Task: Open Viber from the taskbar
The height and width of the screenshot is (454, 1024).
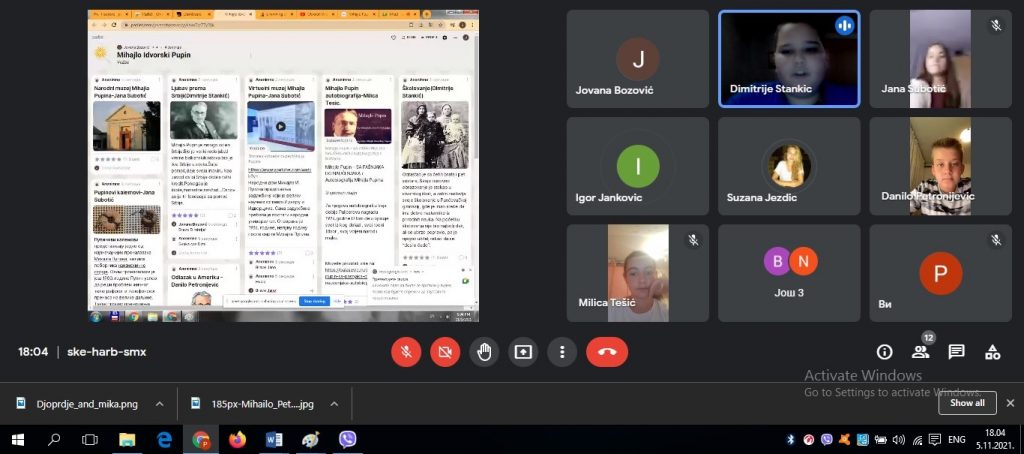Action: tap(348, 439)
